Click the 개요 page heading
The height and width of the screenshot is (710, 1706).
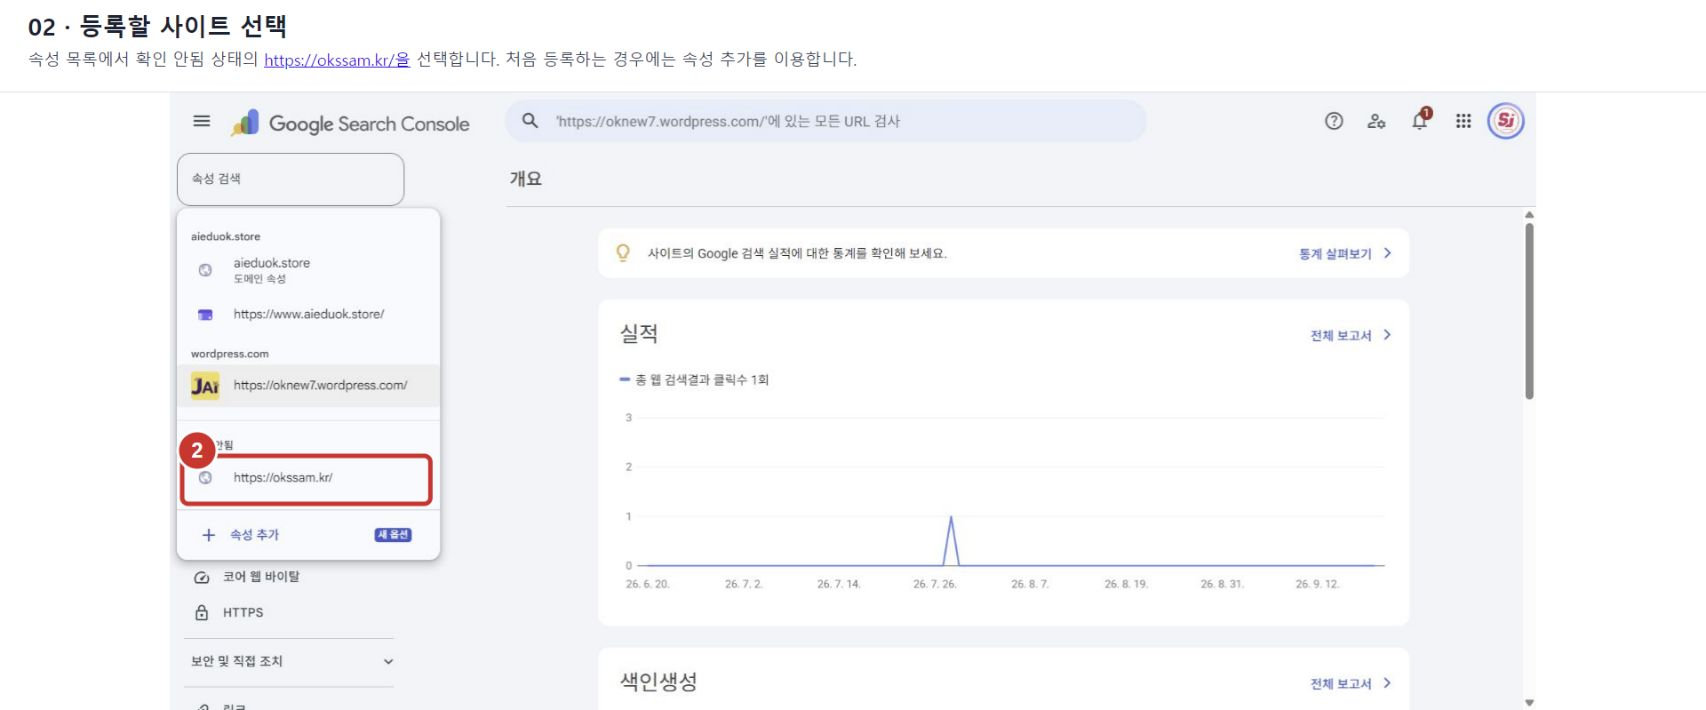point(526,179)
